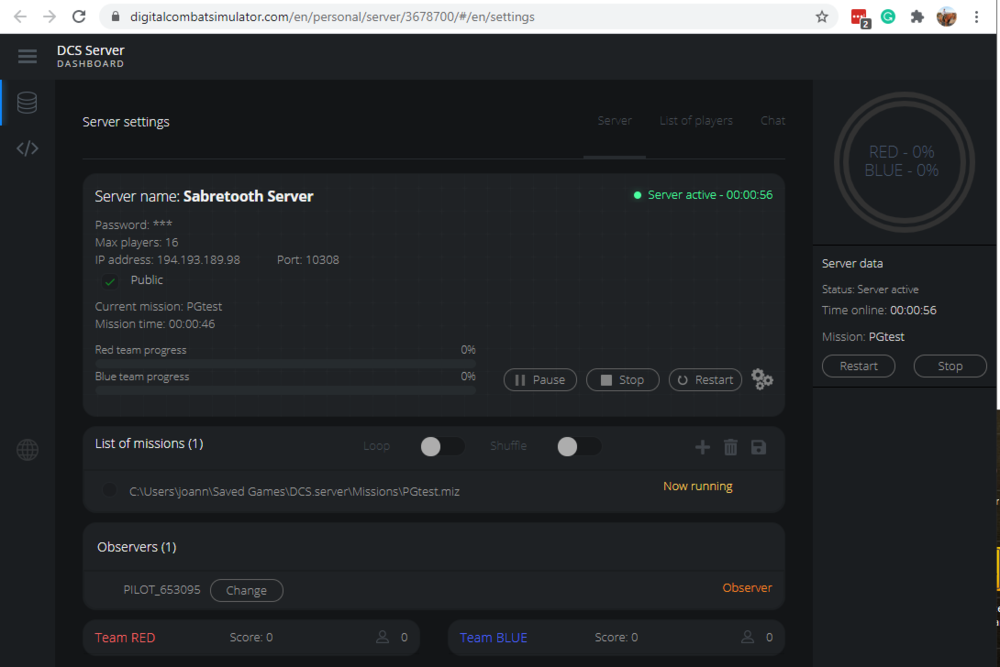
Task: Click the Red team progress bar
Action: tap(285, 363)
